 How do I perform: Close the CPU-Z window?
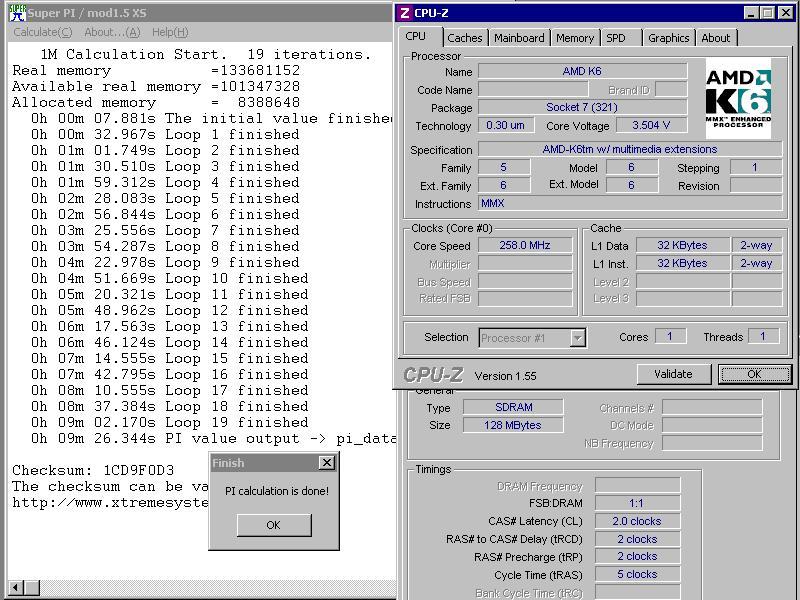786,13
